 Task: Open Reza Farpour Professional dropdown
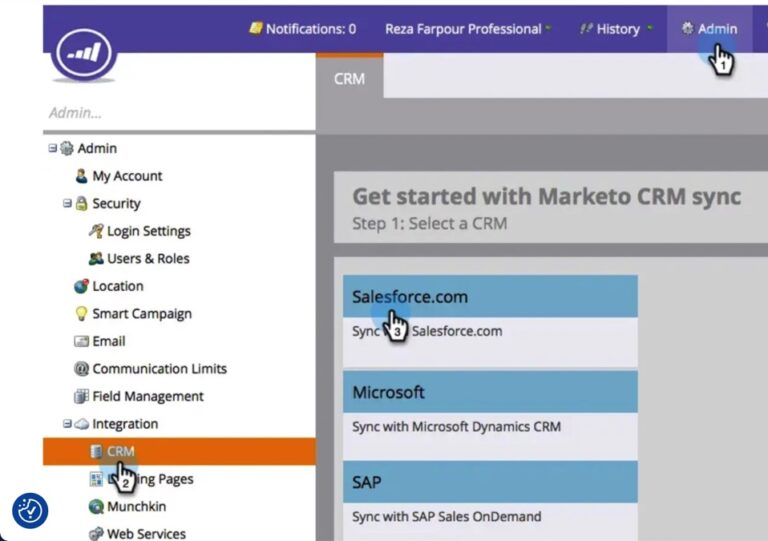(468, 29)
